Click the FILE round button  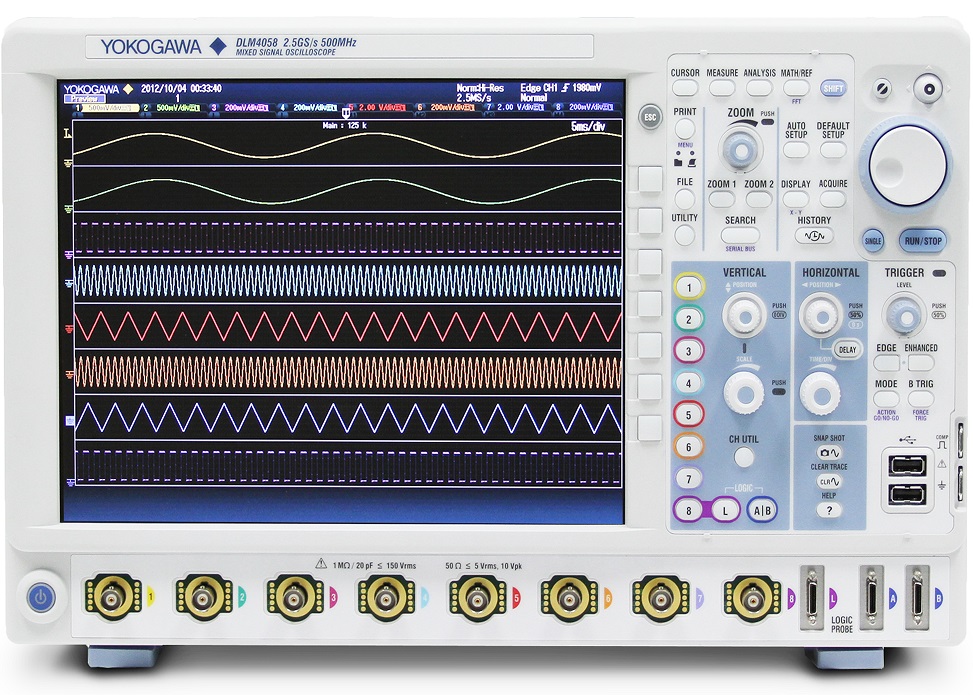(x=684, y=199)
